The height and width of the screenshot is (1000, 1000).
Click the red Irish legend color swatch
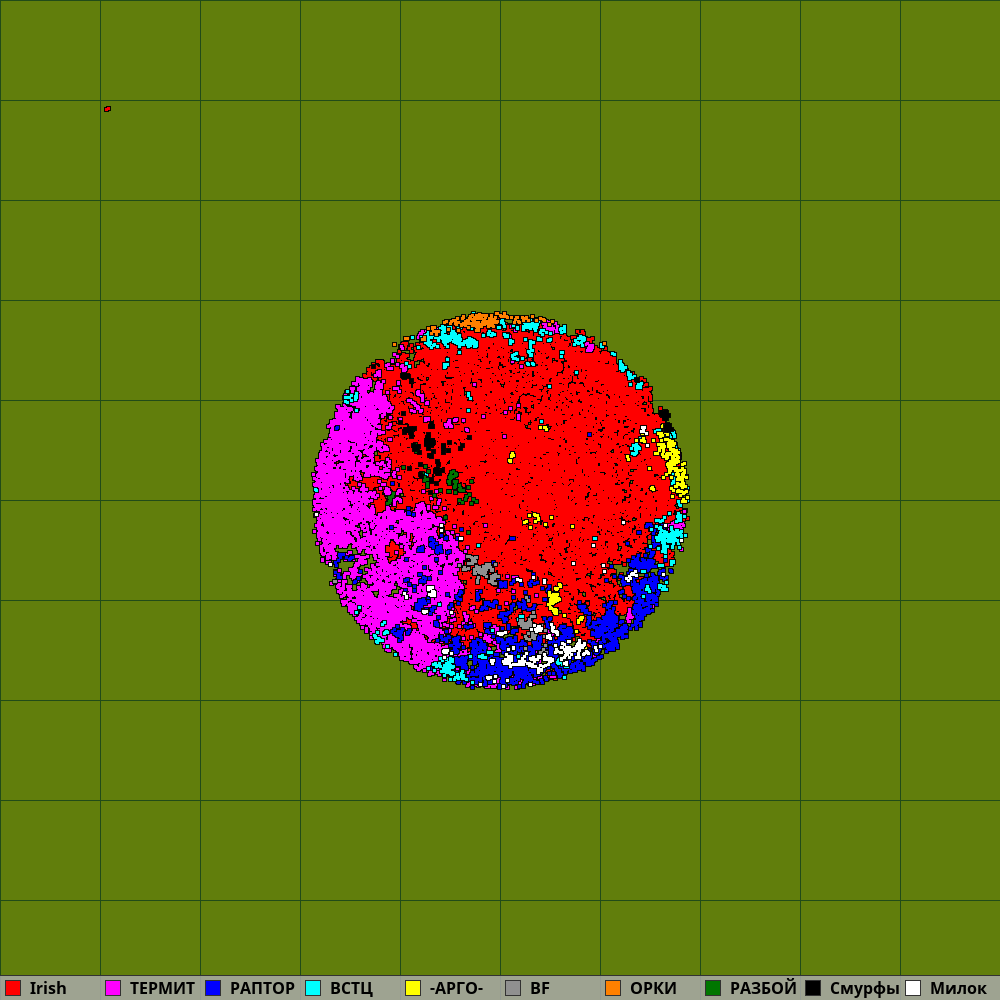pos(13,988)
